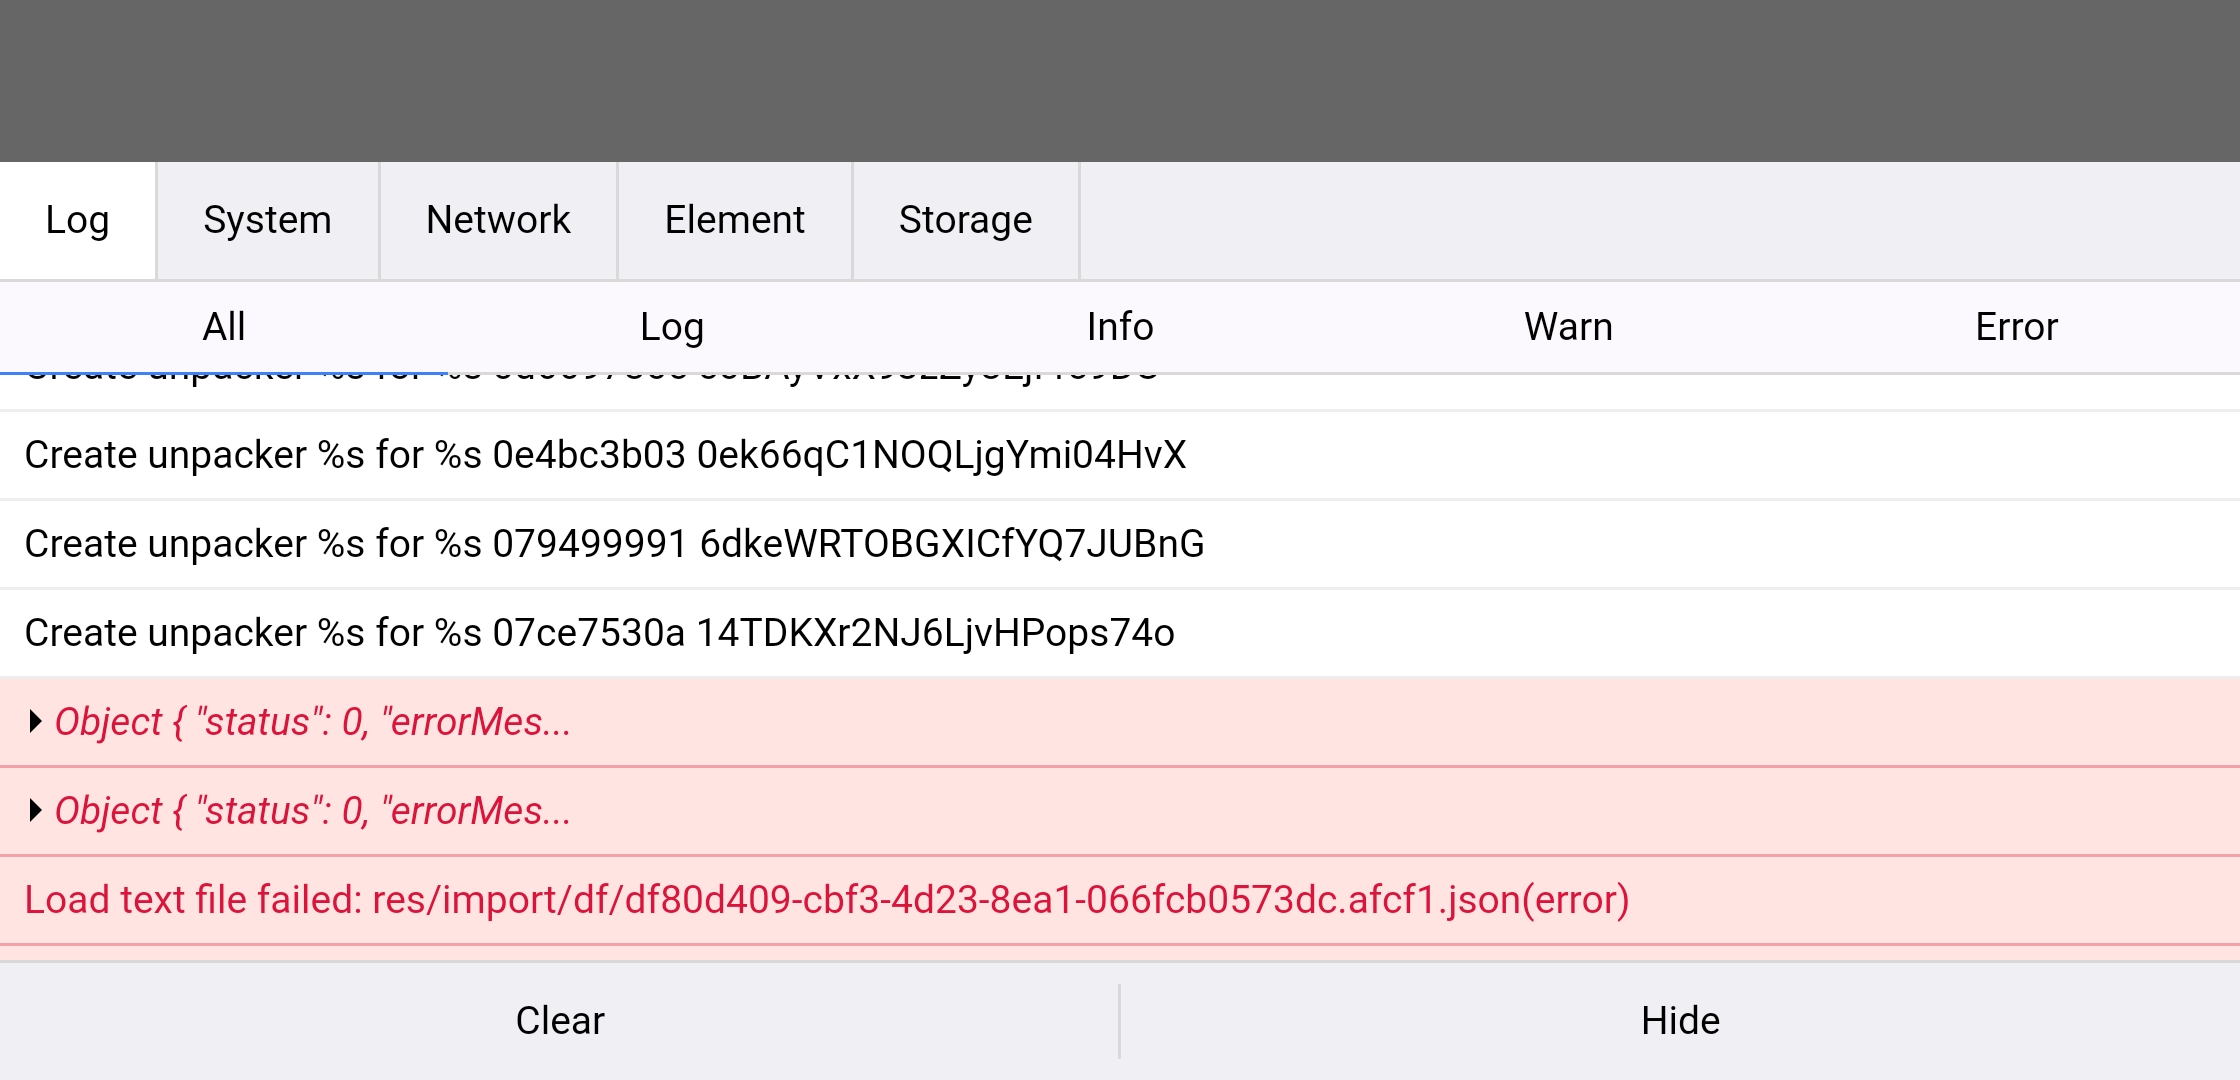Select the unpacker log entry 07ce7530a

[599, 633]
